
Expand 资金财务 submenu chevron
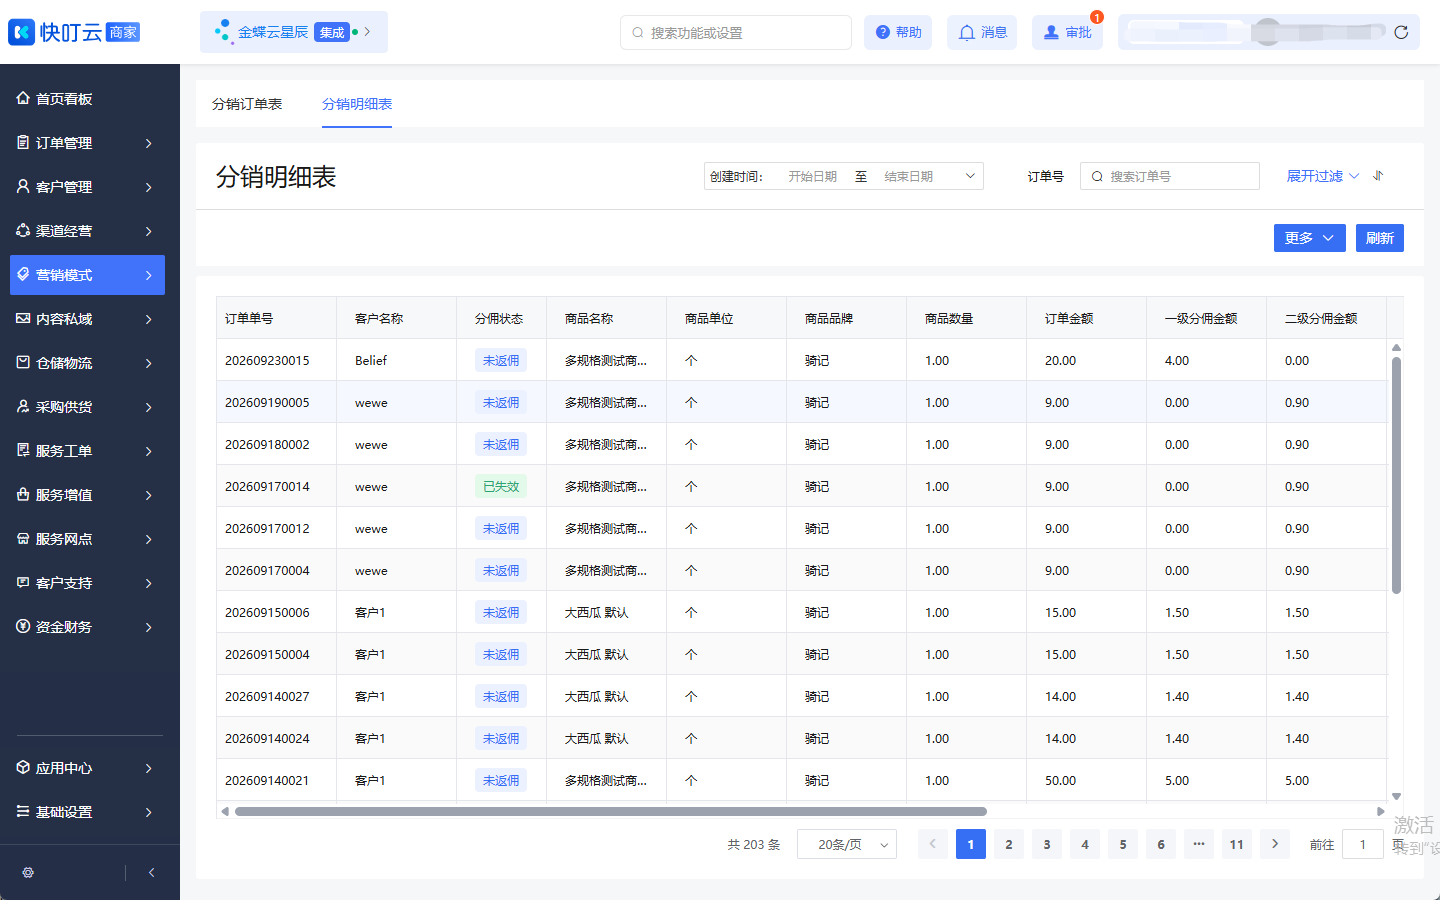coord(149,627)
